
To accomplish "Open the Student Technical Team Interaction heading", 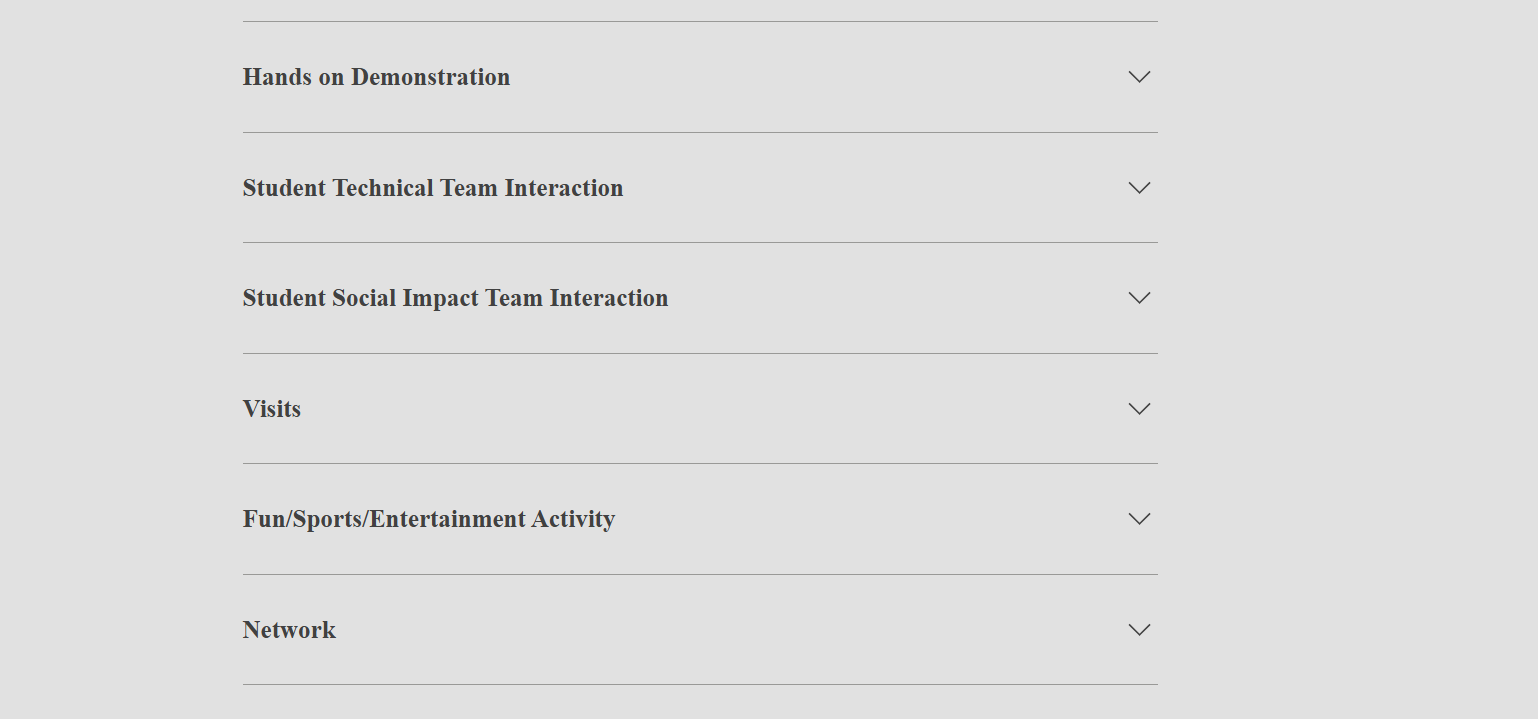I will pos(432,188).
